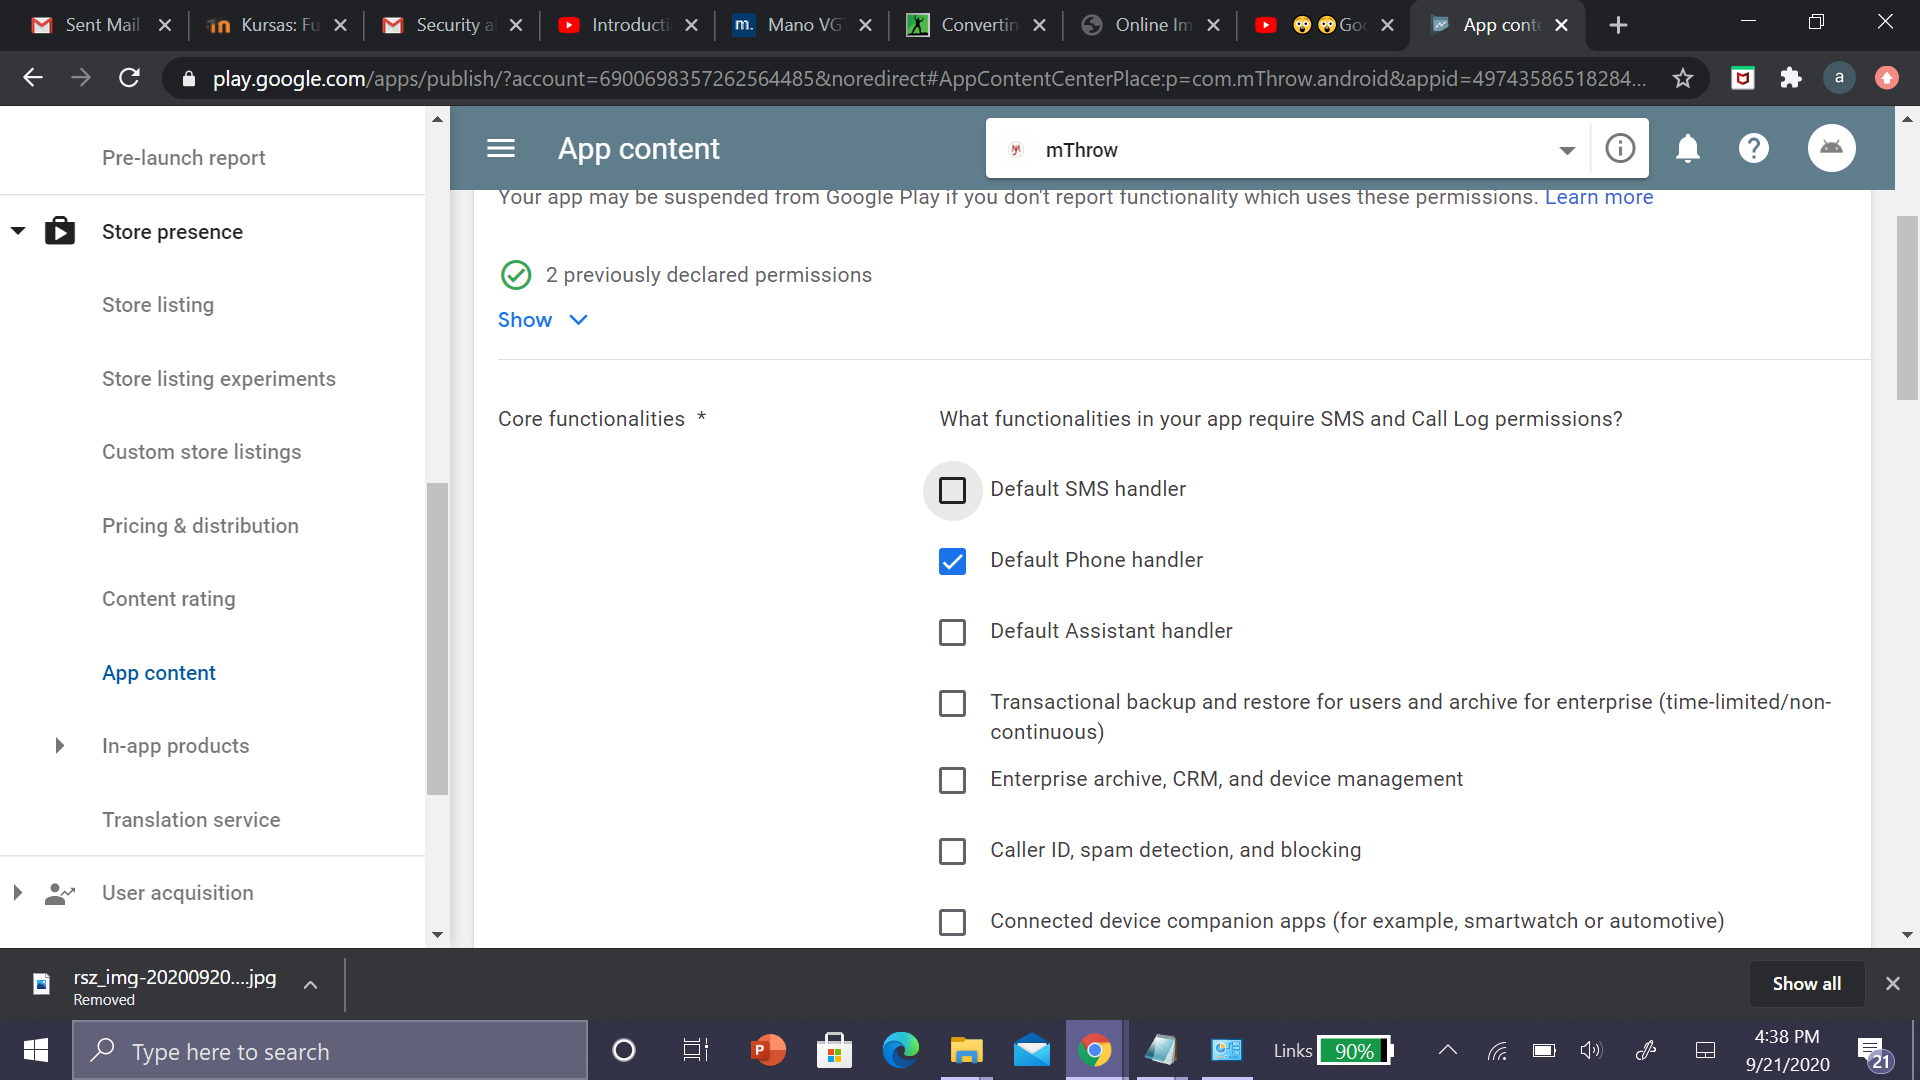This screenshot has height=1080, width=1920.
Task: Click the Learn more link
Action: (1598, 197)
